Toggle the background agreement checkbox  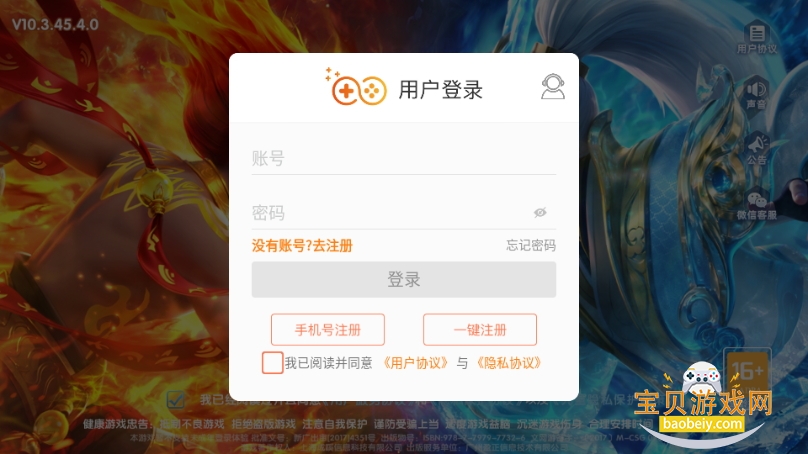(175, 399)
